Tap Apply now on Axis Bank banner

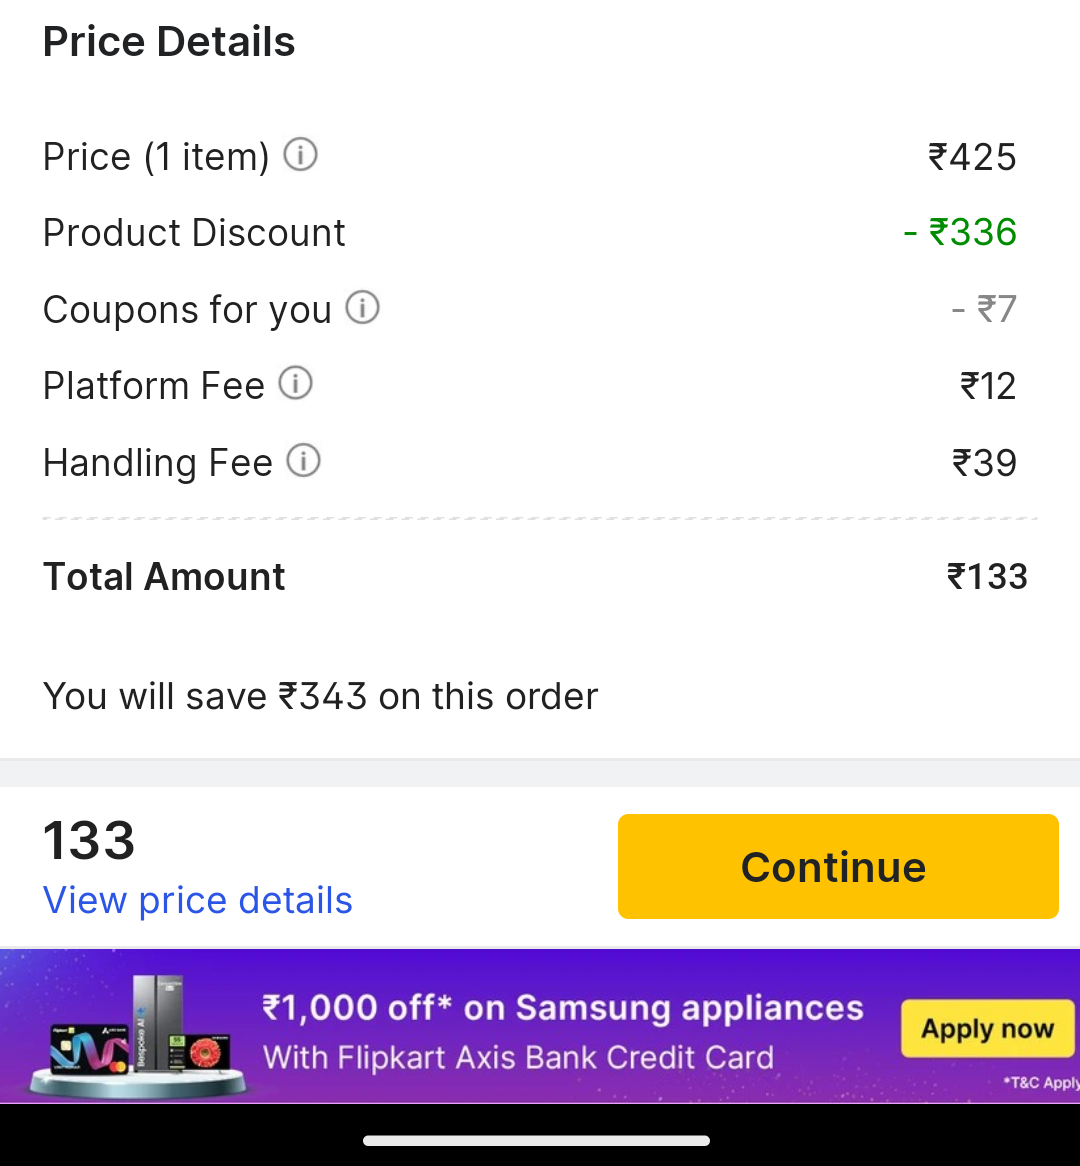(987, 1028)
